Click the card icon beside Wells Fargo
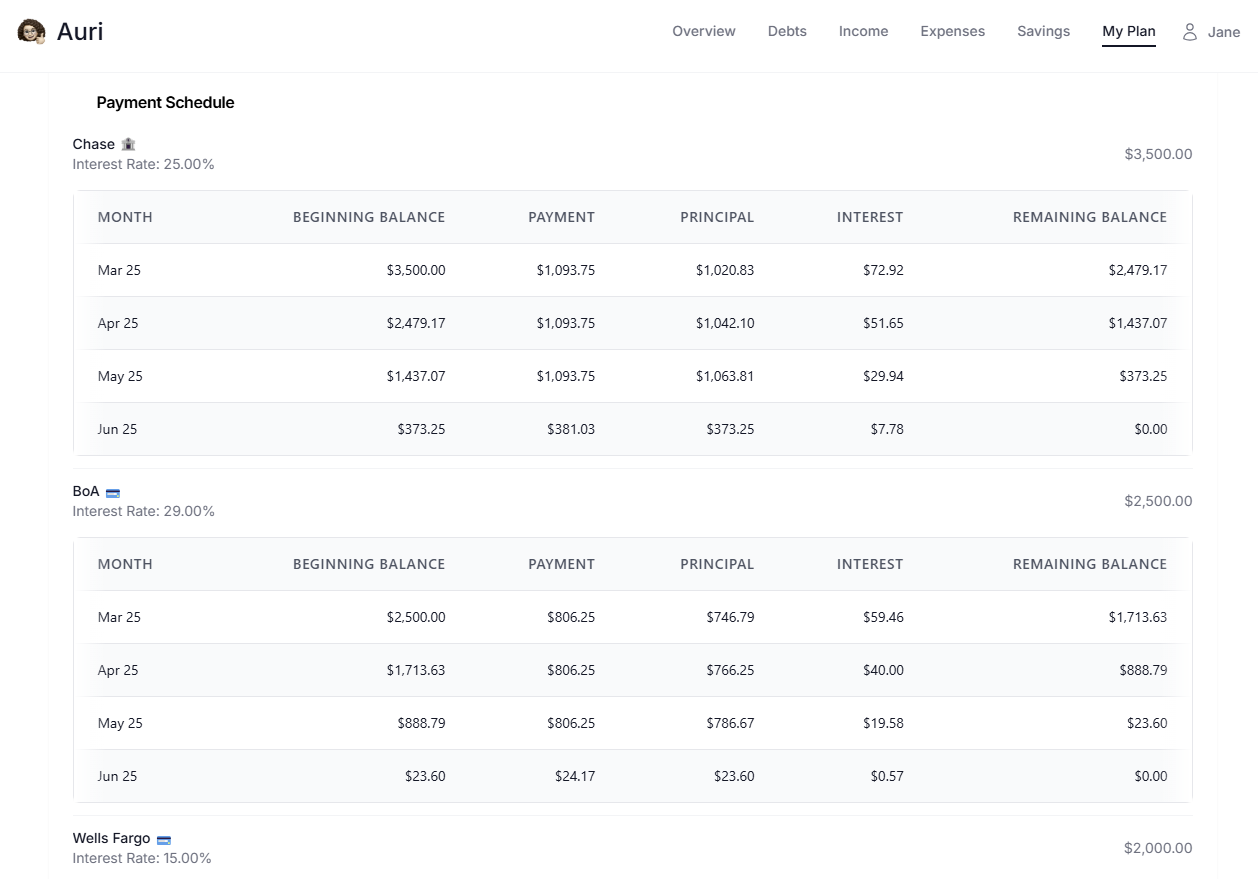The width and height of the screenshot is (1258, 879). [163, 838]
